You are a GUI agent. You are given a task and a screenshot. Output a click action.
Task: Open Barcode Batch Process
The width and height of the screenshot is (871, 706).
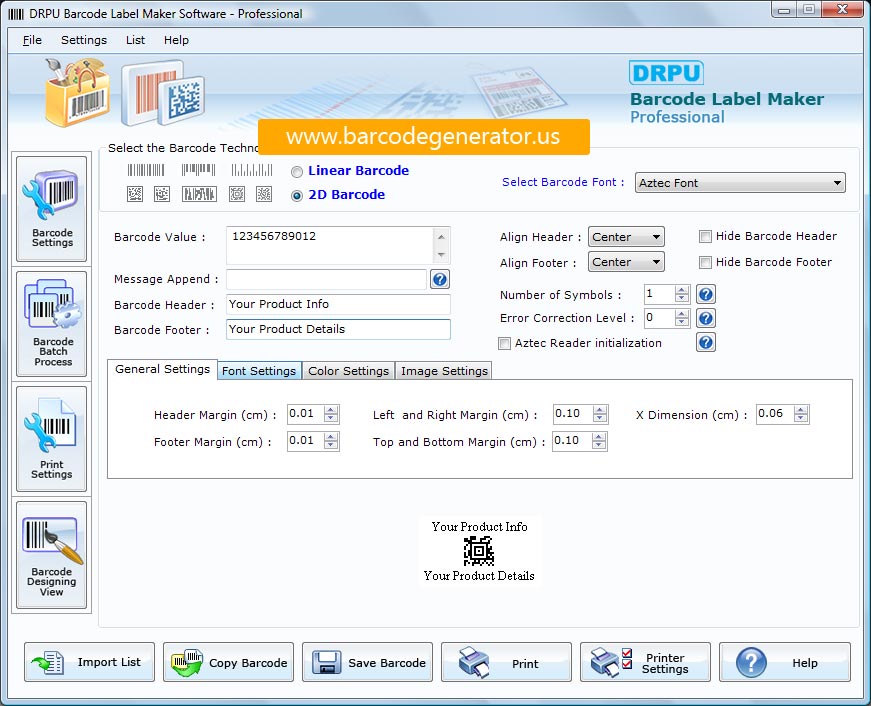52,324
